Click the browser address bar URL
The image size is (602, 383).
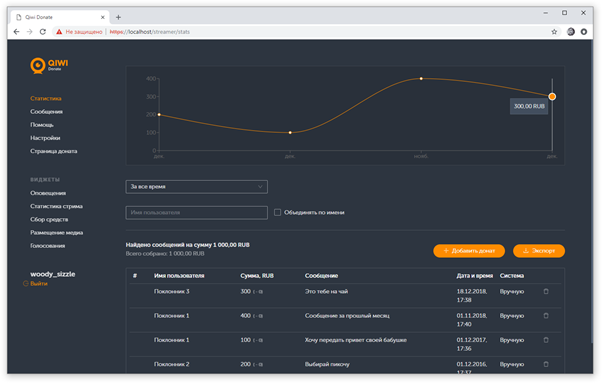[150, 32]
